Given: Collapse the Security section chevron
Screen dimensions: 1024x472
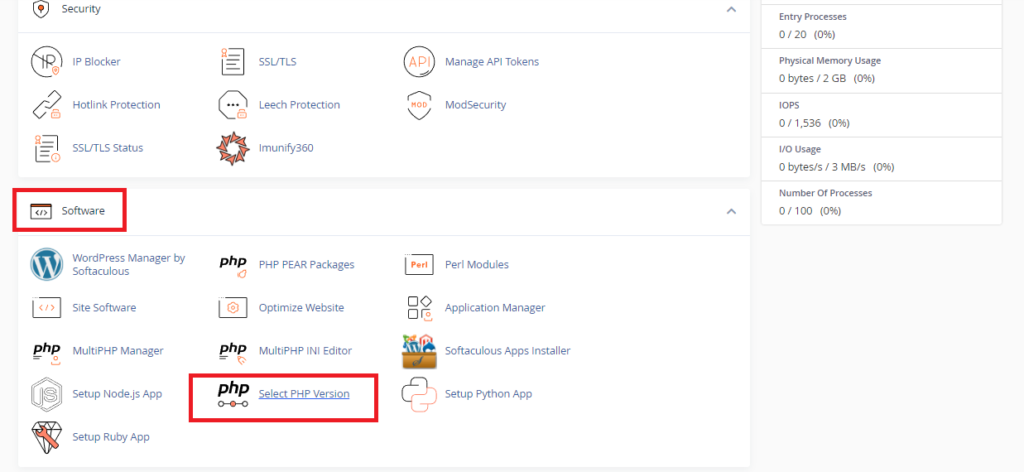Looking at the screenshot, I should click(731, 9).
